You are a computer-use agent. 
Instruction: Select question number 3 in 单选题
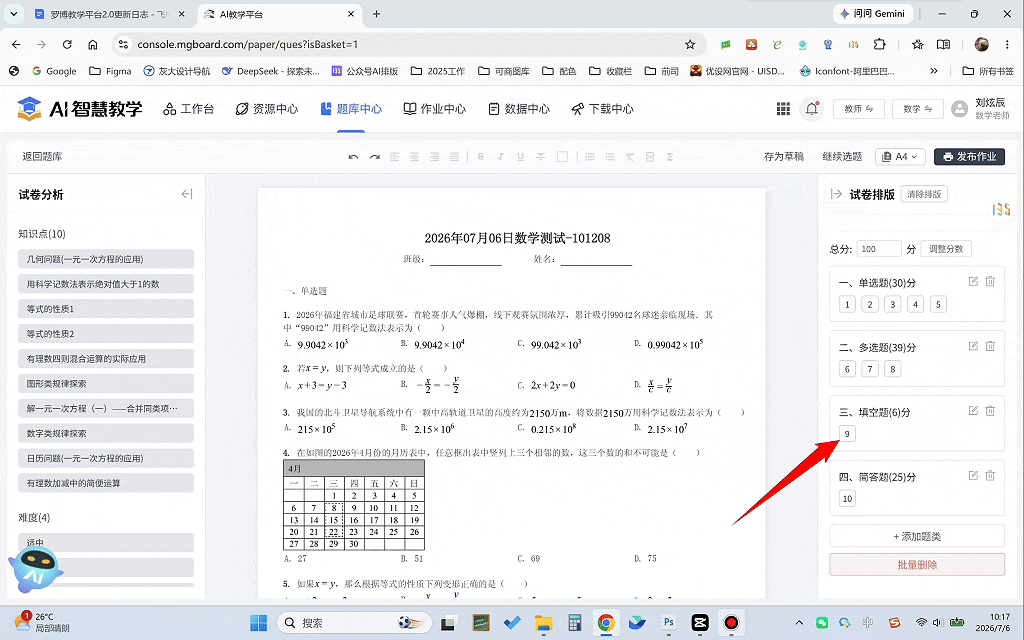(893, 304)
